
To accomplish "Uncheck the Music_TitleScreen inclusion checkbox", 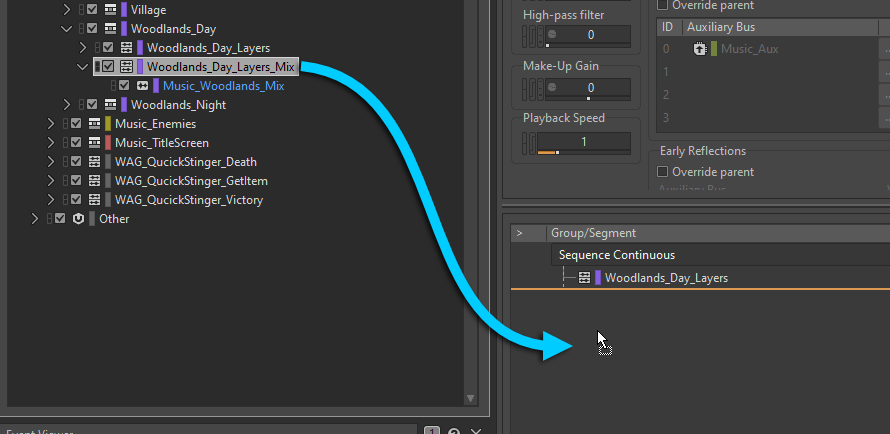I will click(x=76, y=143).
